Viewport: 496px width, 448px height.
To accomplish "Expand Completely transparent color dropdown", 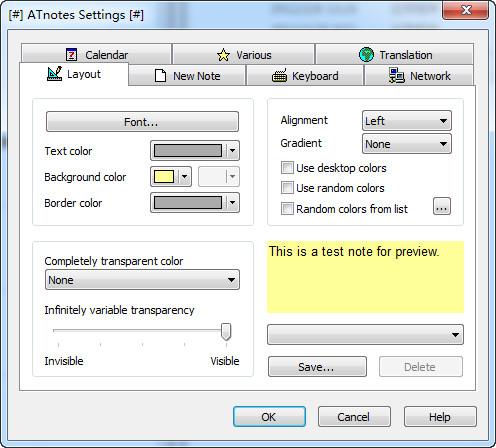I will 142,280.
